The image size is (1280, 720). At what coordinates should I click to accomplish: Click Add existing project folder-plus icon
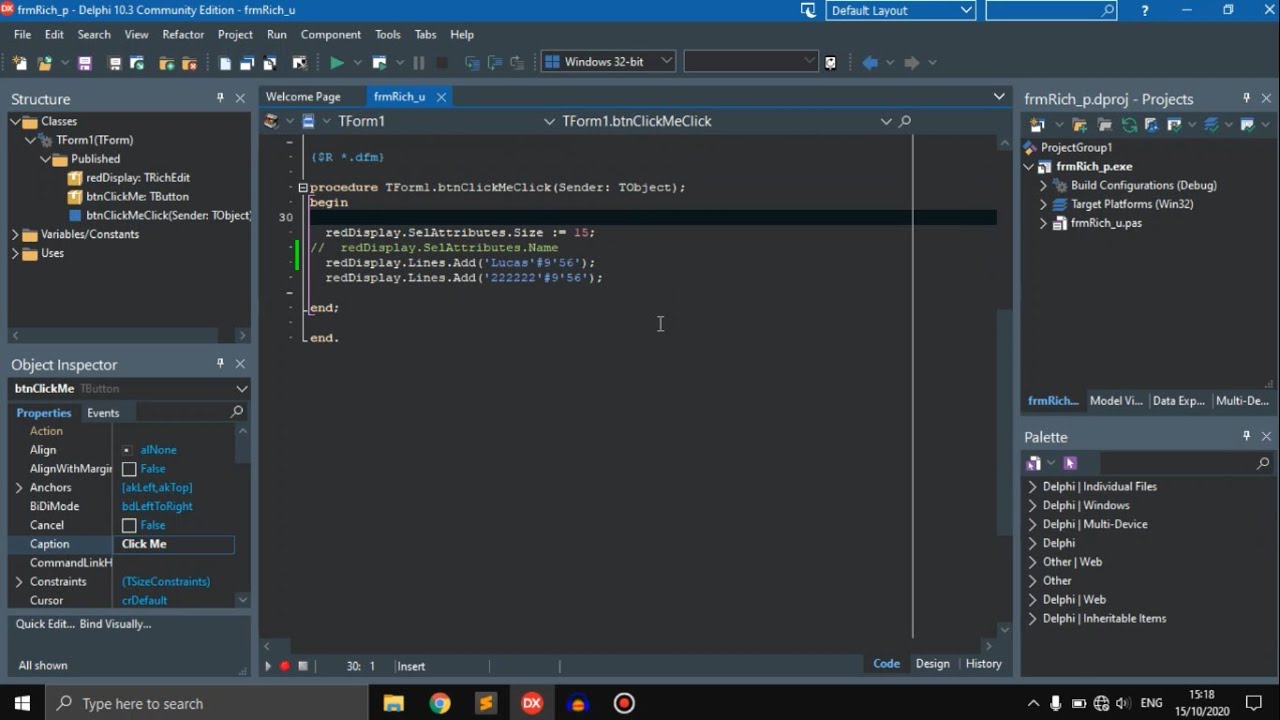(1080, 125)
